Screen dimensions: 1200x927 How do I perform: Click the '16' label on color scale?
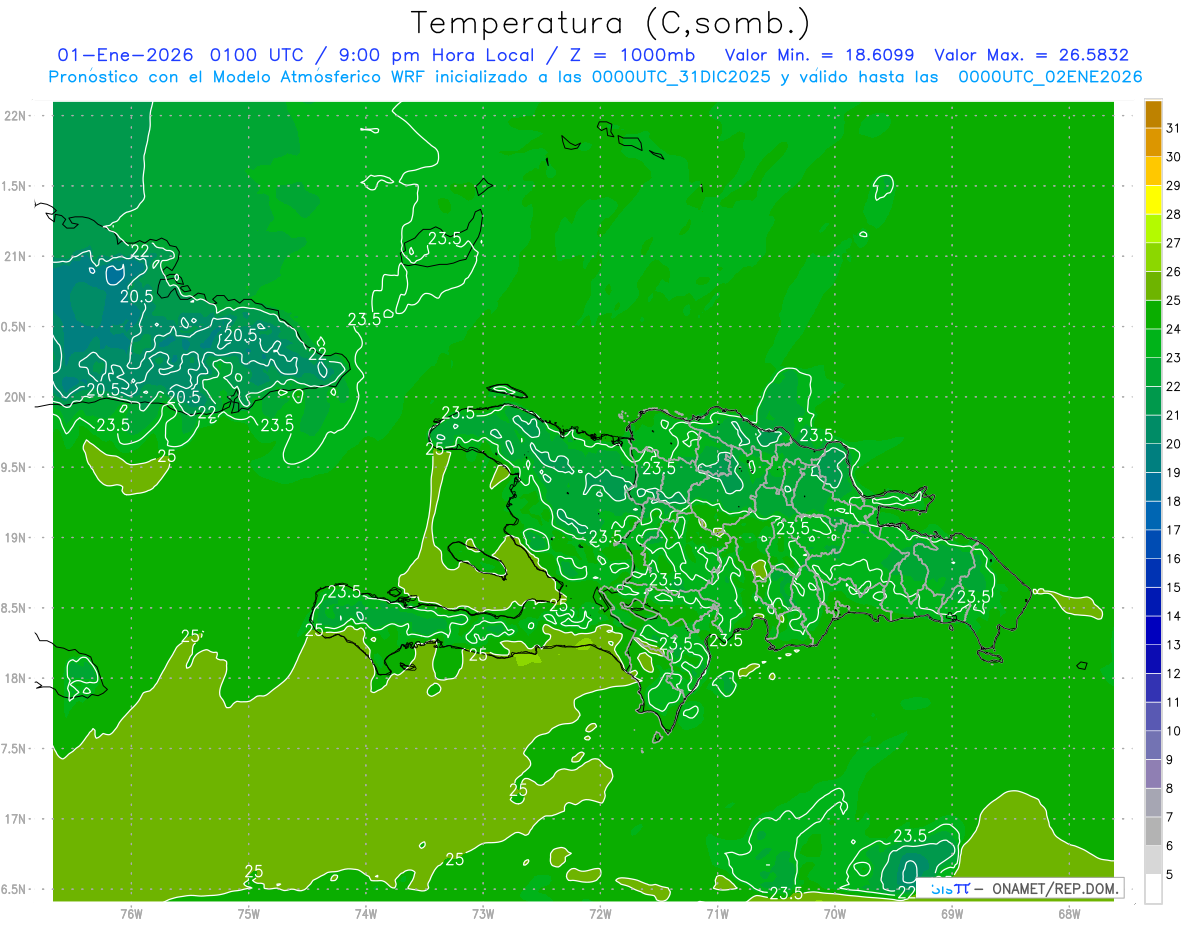(1174, 558)
